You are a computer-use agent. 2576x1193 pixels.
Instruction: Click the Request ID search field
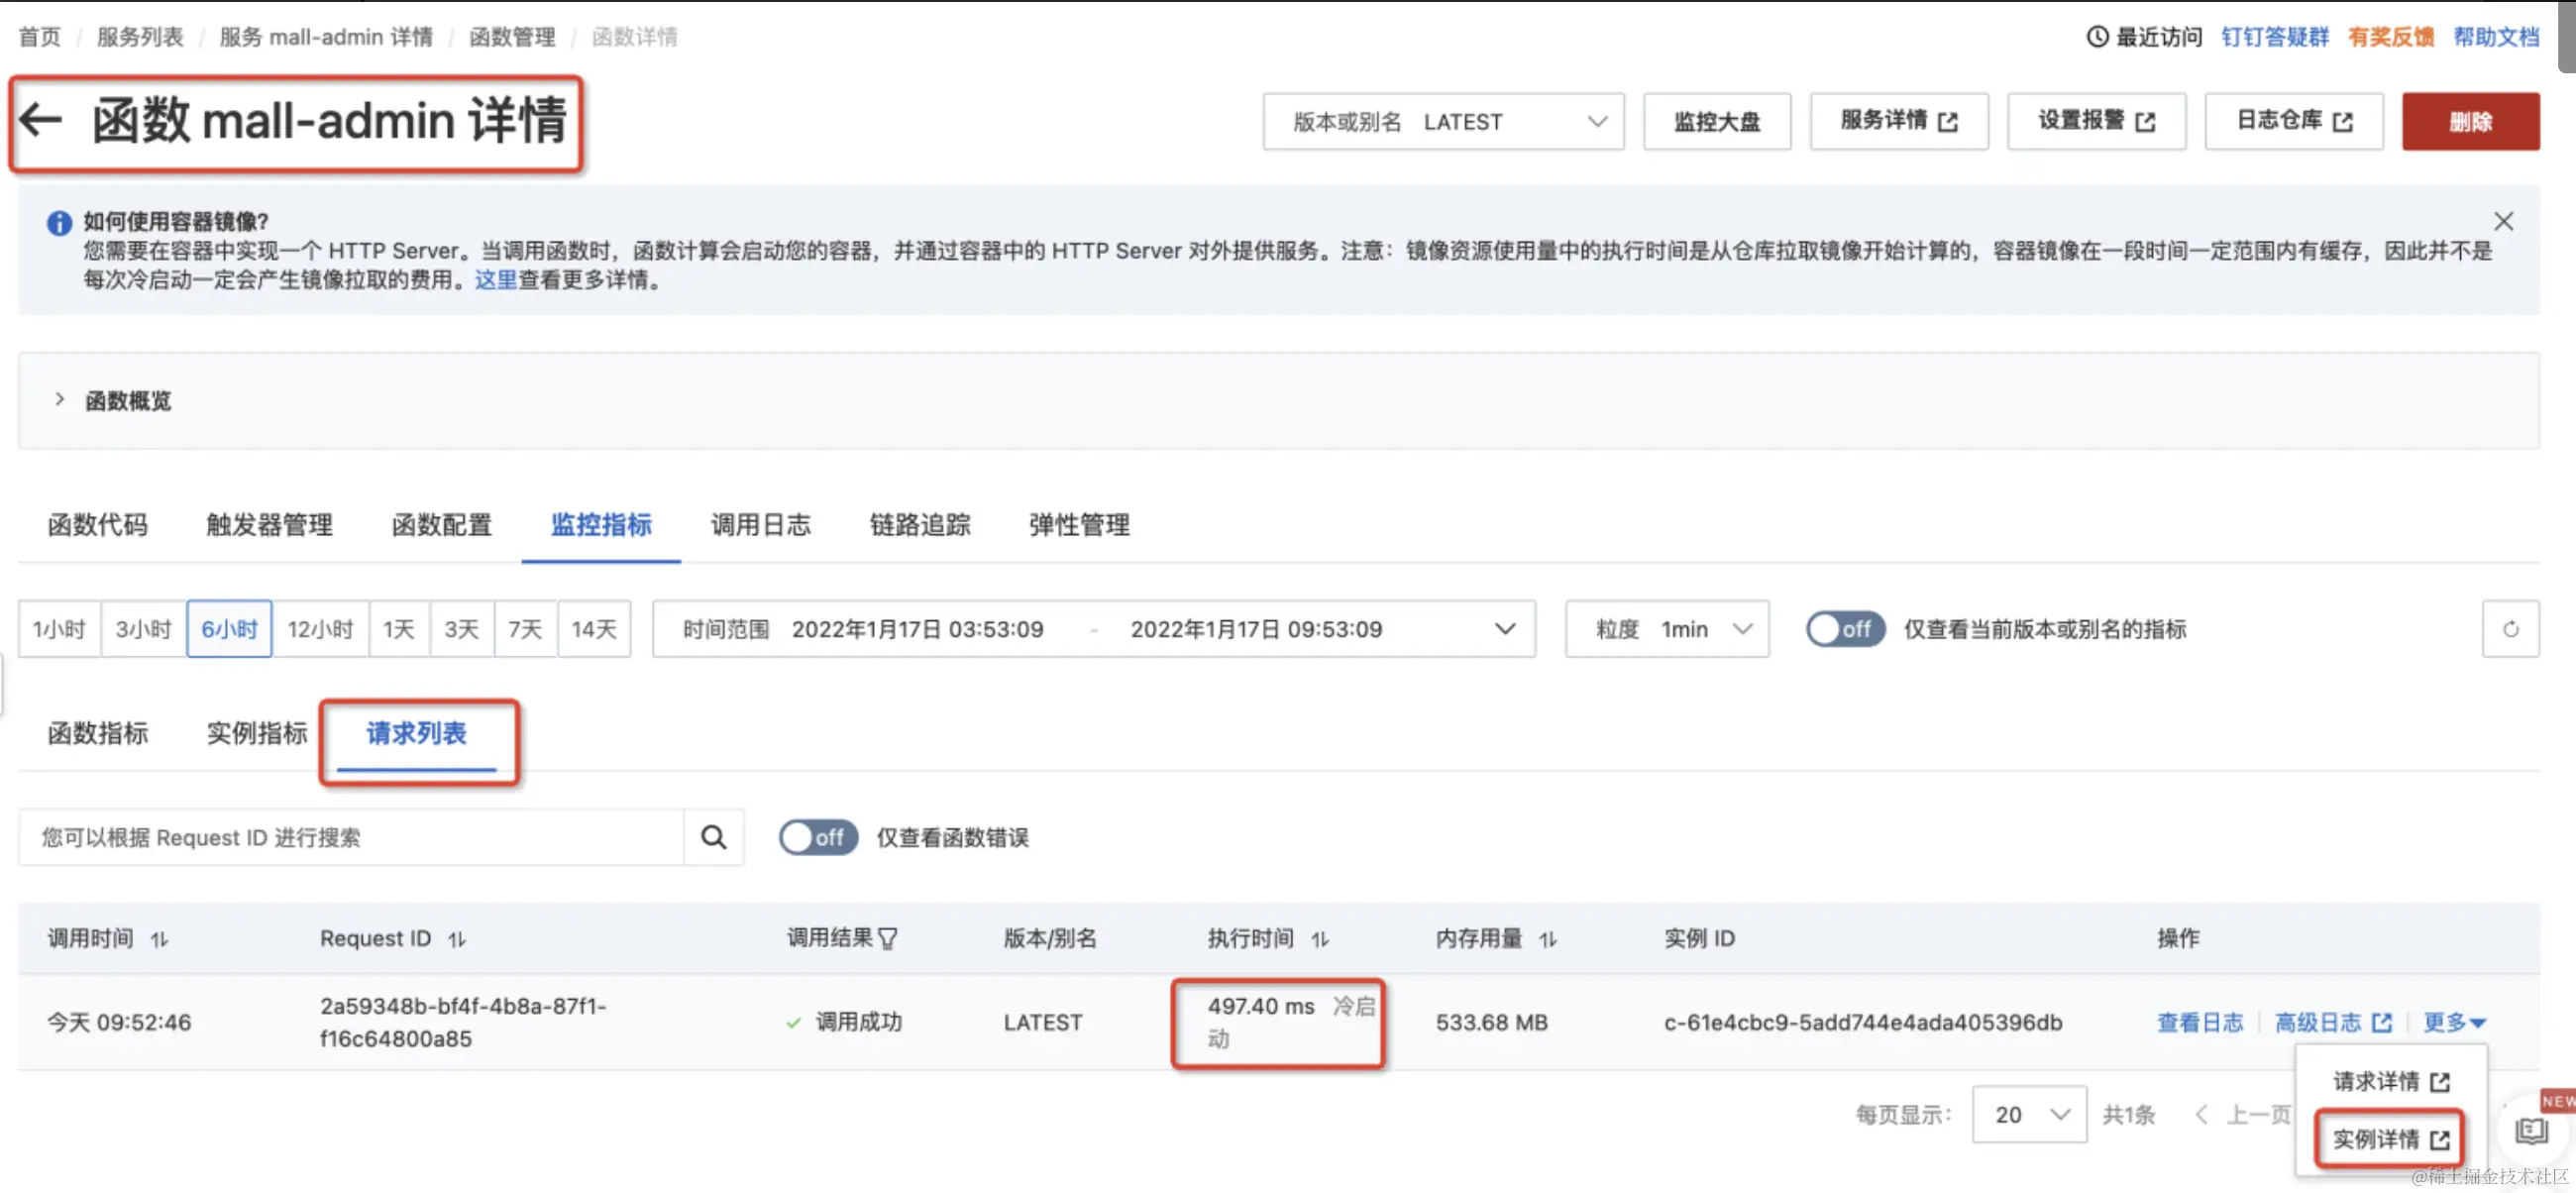(x=350, y=837)
